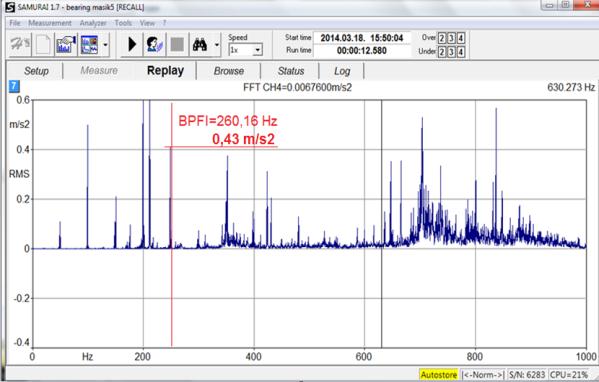Viewport: 599px width, 382px height.
Task: Click the blue window number 7 badge
Action: (14, 86)
